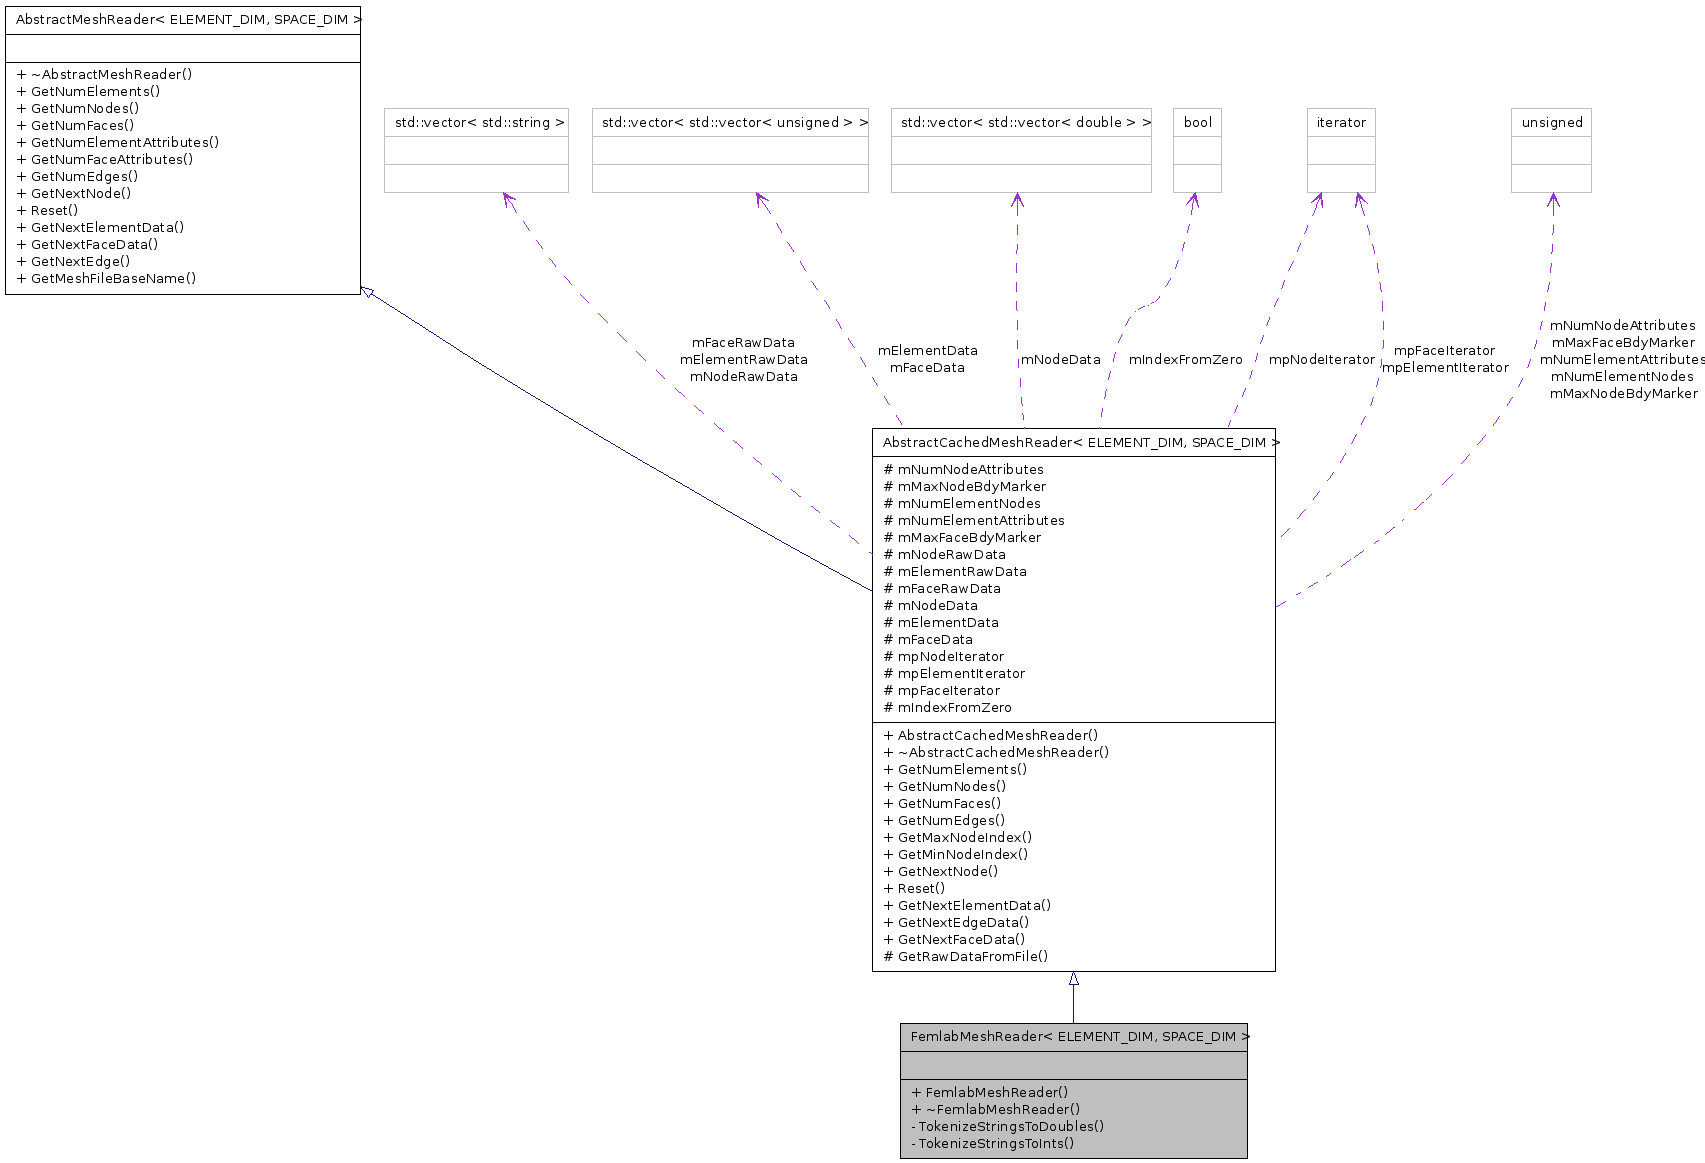
Task: Click the std::vector< std::string > node
Action: click(477, 150)
